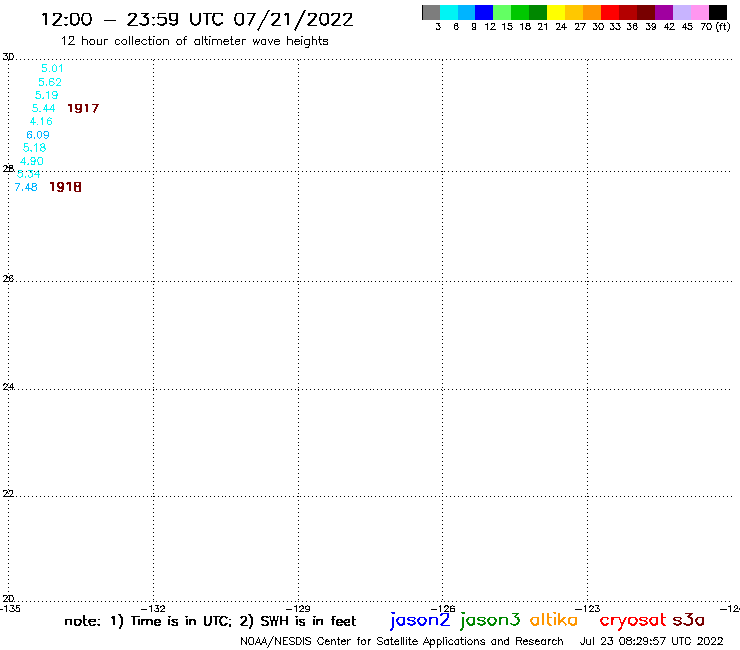Click the bright red swatch in the color scale
This screenshot has width=740, height=650.
(610, 12)
